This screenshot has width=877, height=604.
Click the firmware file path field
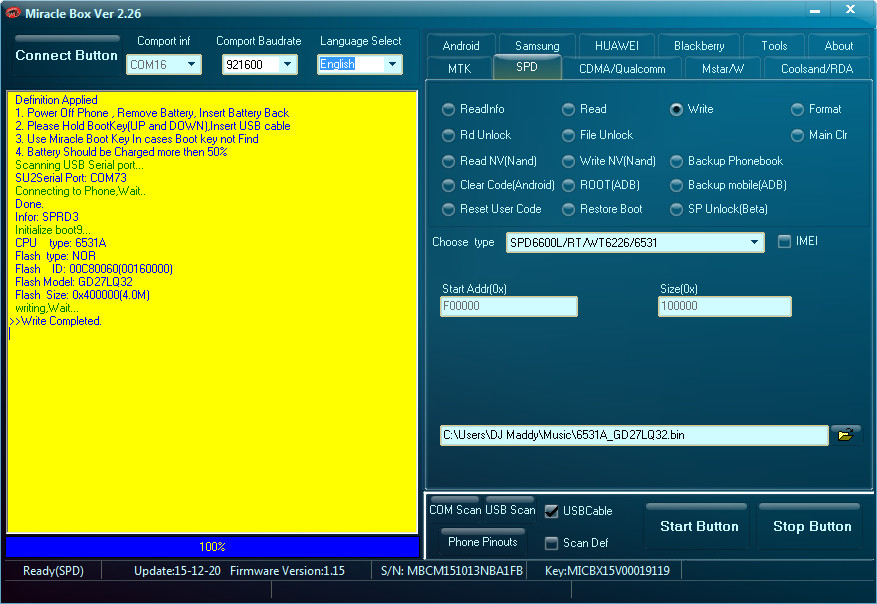tap(634, 435)
